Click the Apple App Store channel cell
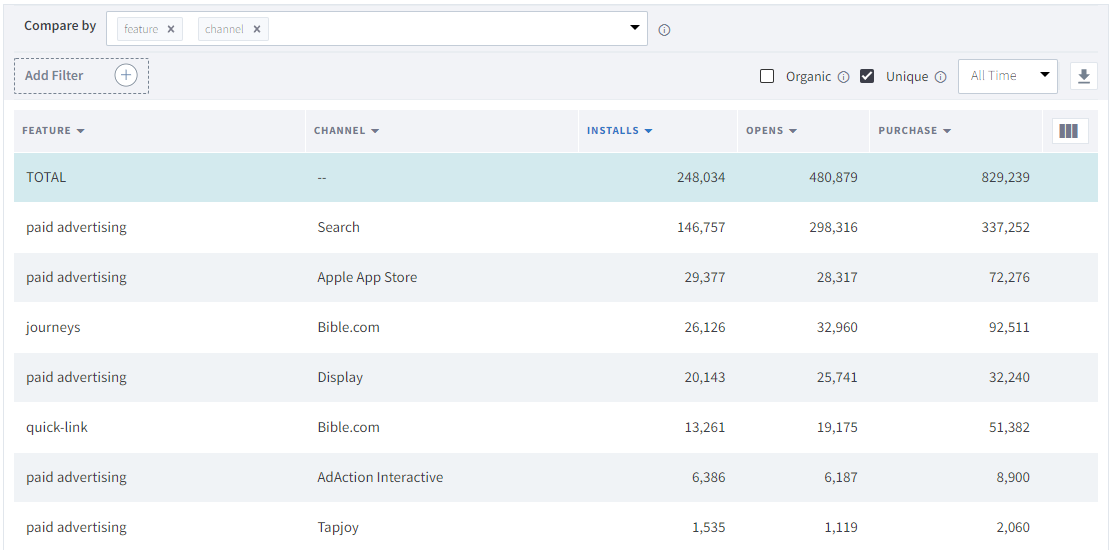 [x=367, y=277]
